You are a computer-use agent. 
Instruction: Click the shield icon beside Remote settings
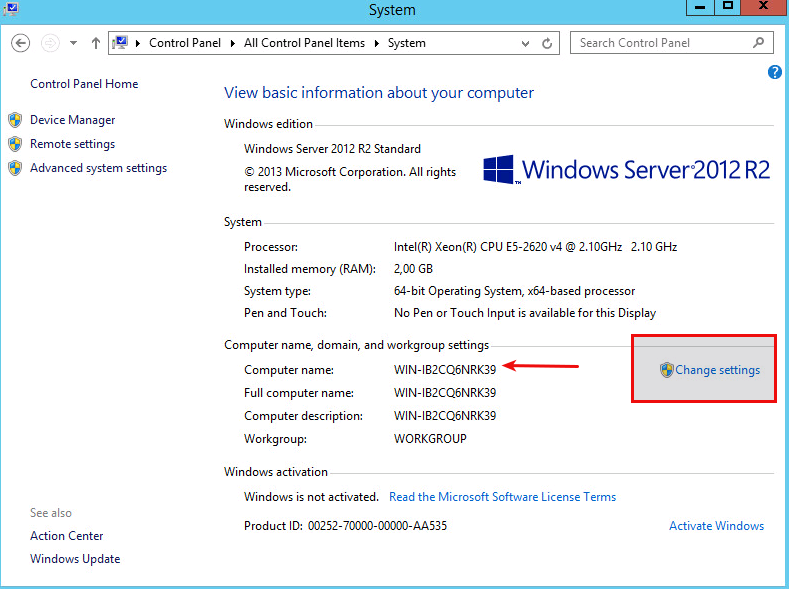click(15, 144)
